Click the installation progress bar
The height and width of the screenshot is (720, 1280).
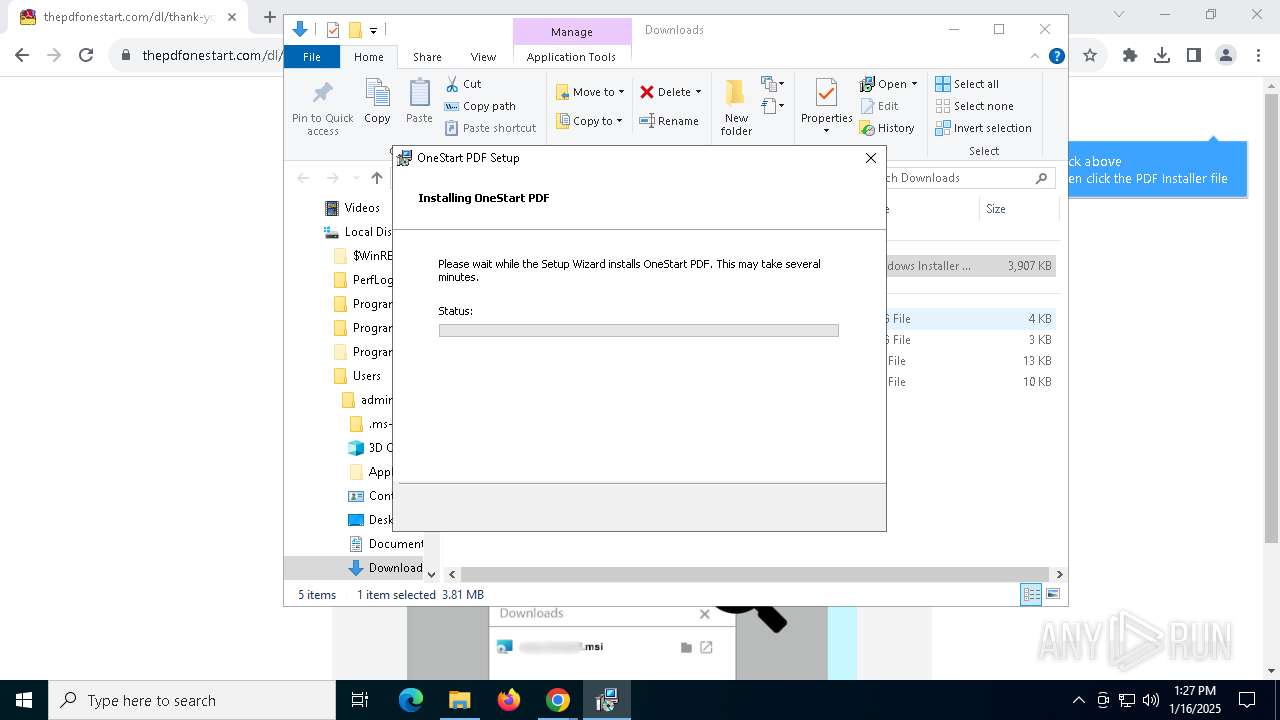point(638,330)
